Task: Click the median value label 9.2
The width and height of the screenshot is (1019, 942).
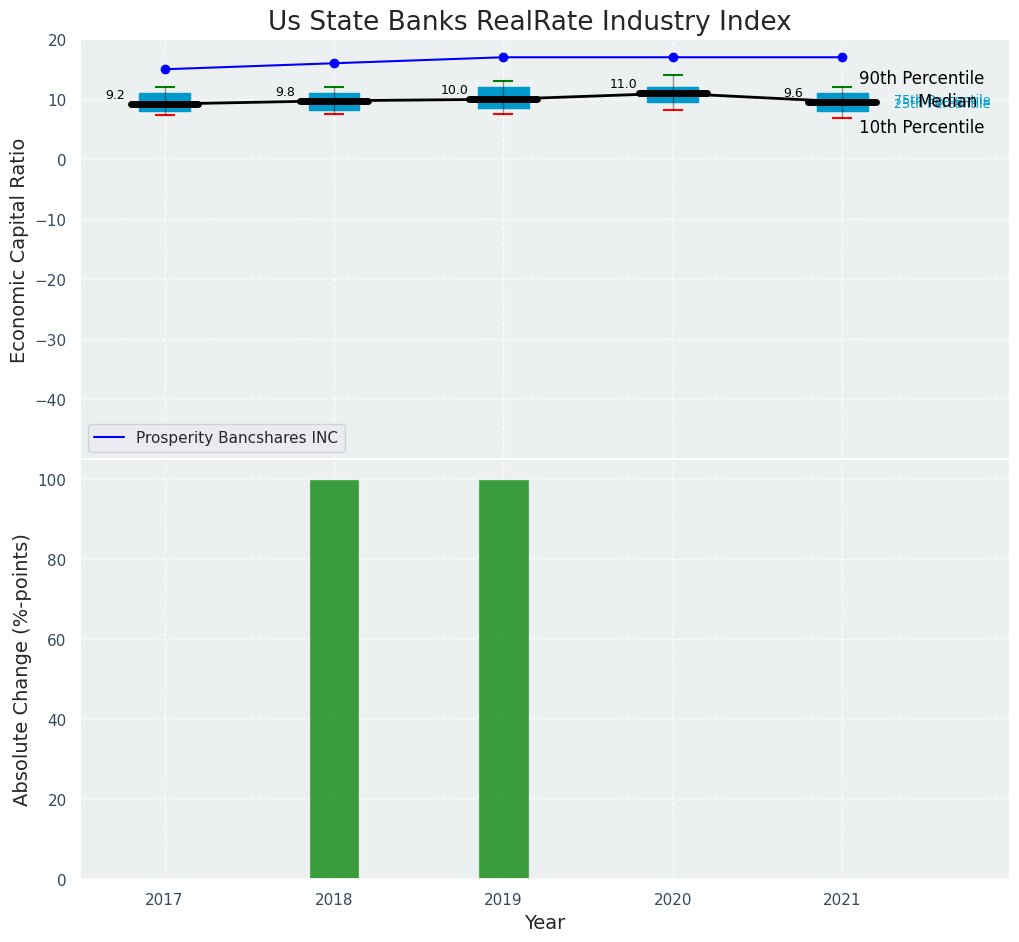Action: coord(115,95)
